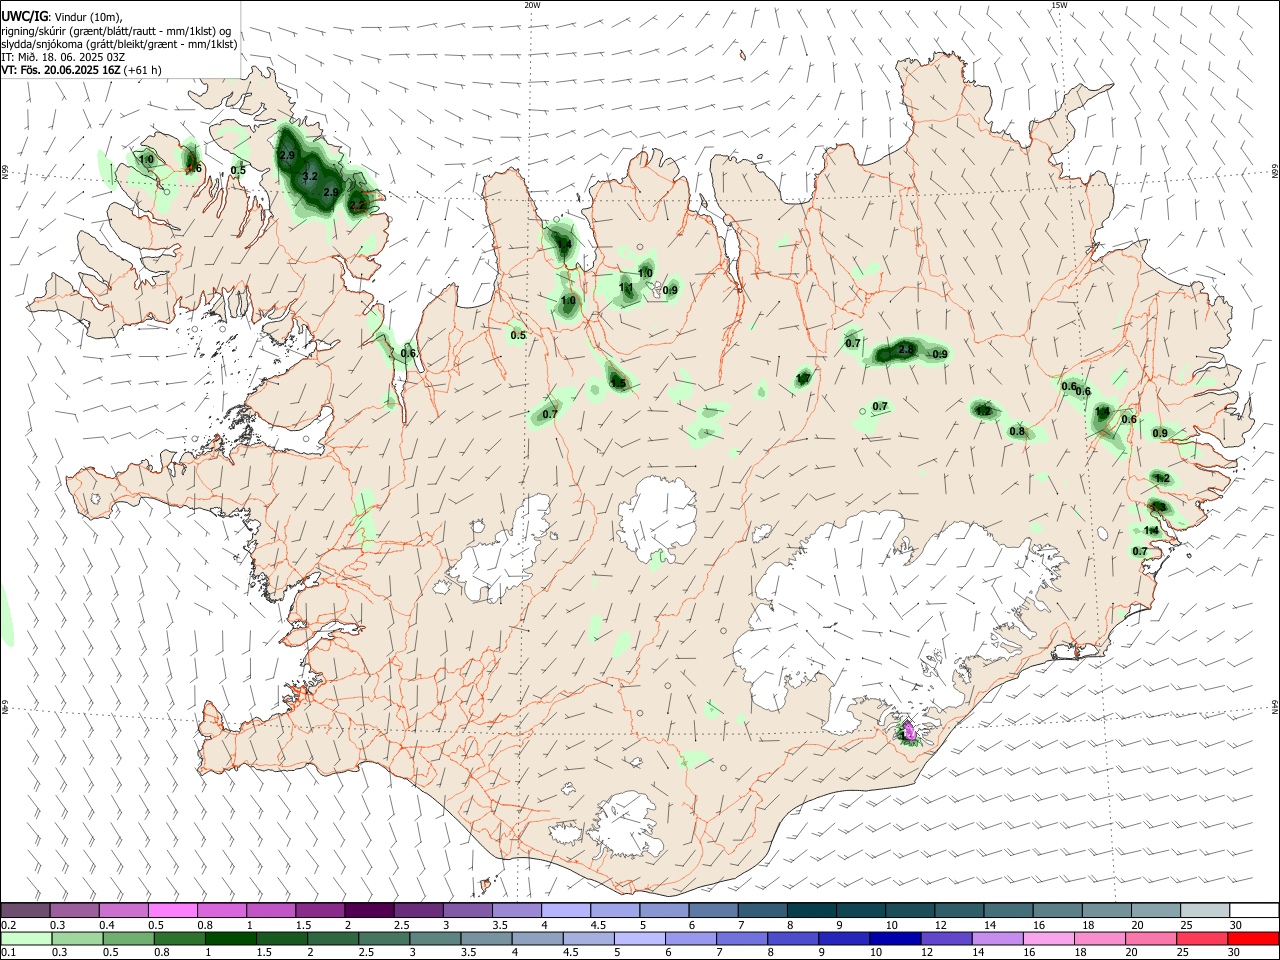Click the pink snow patch on the south coast

[x=908, y=730]
